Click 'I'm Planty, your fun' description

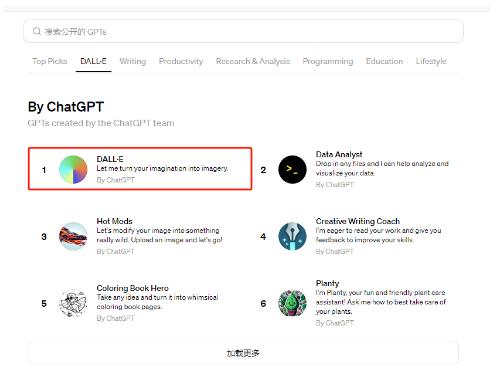(381, 302)
